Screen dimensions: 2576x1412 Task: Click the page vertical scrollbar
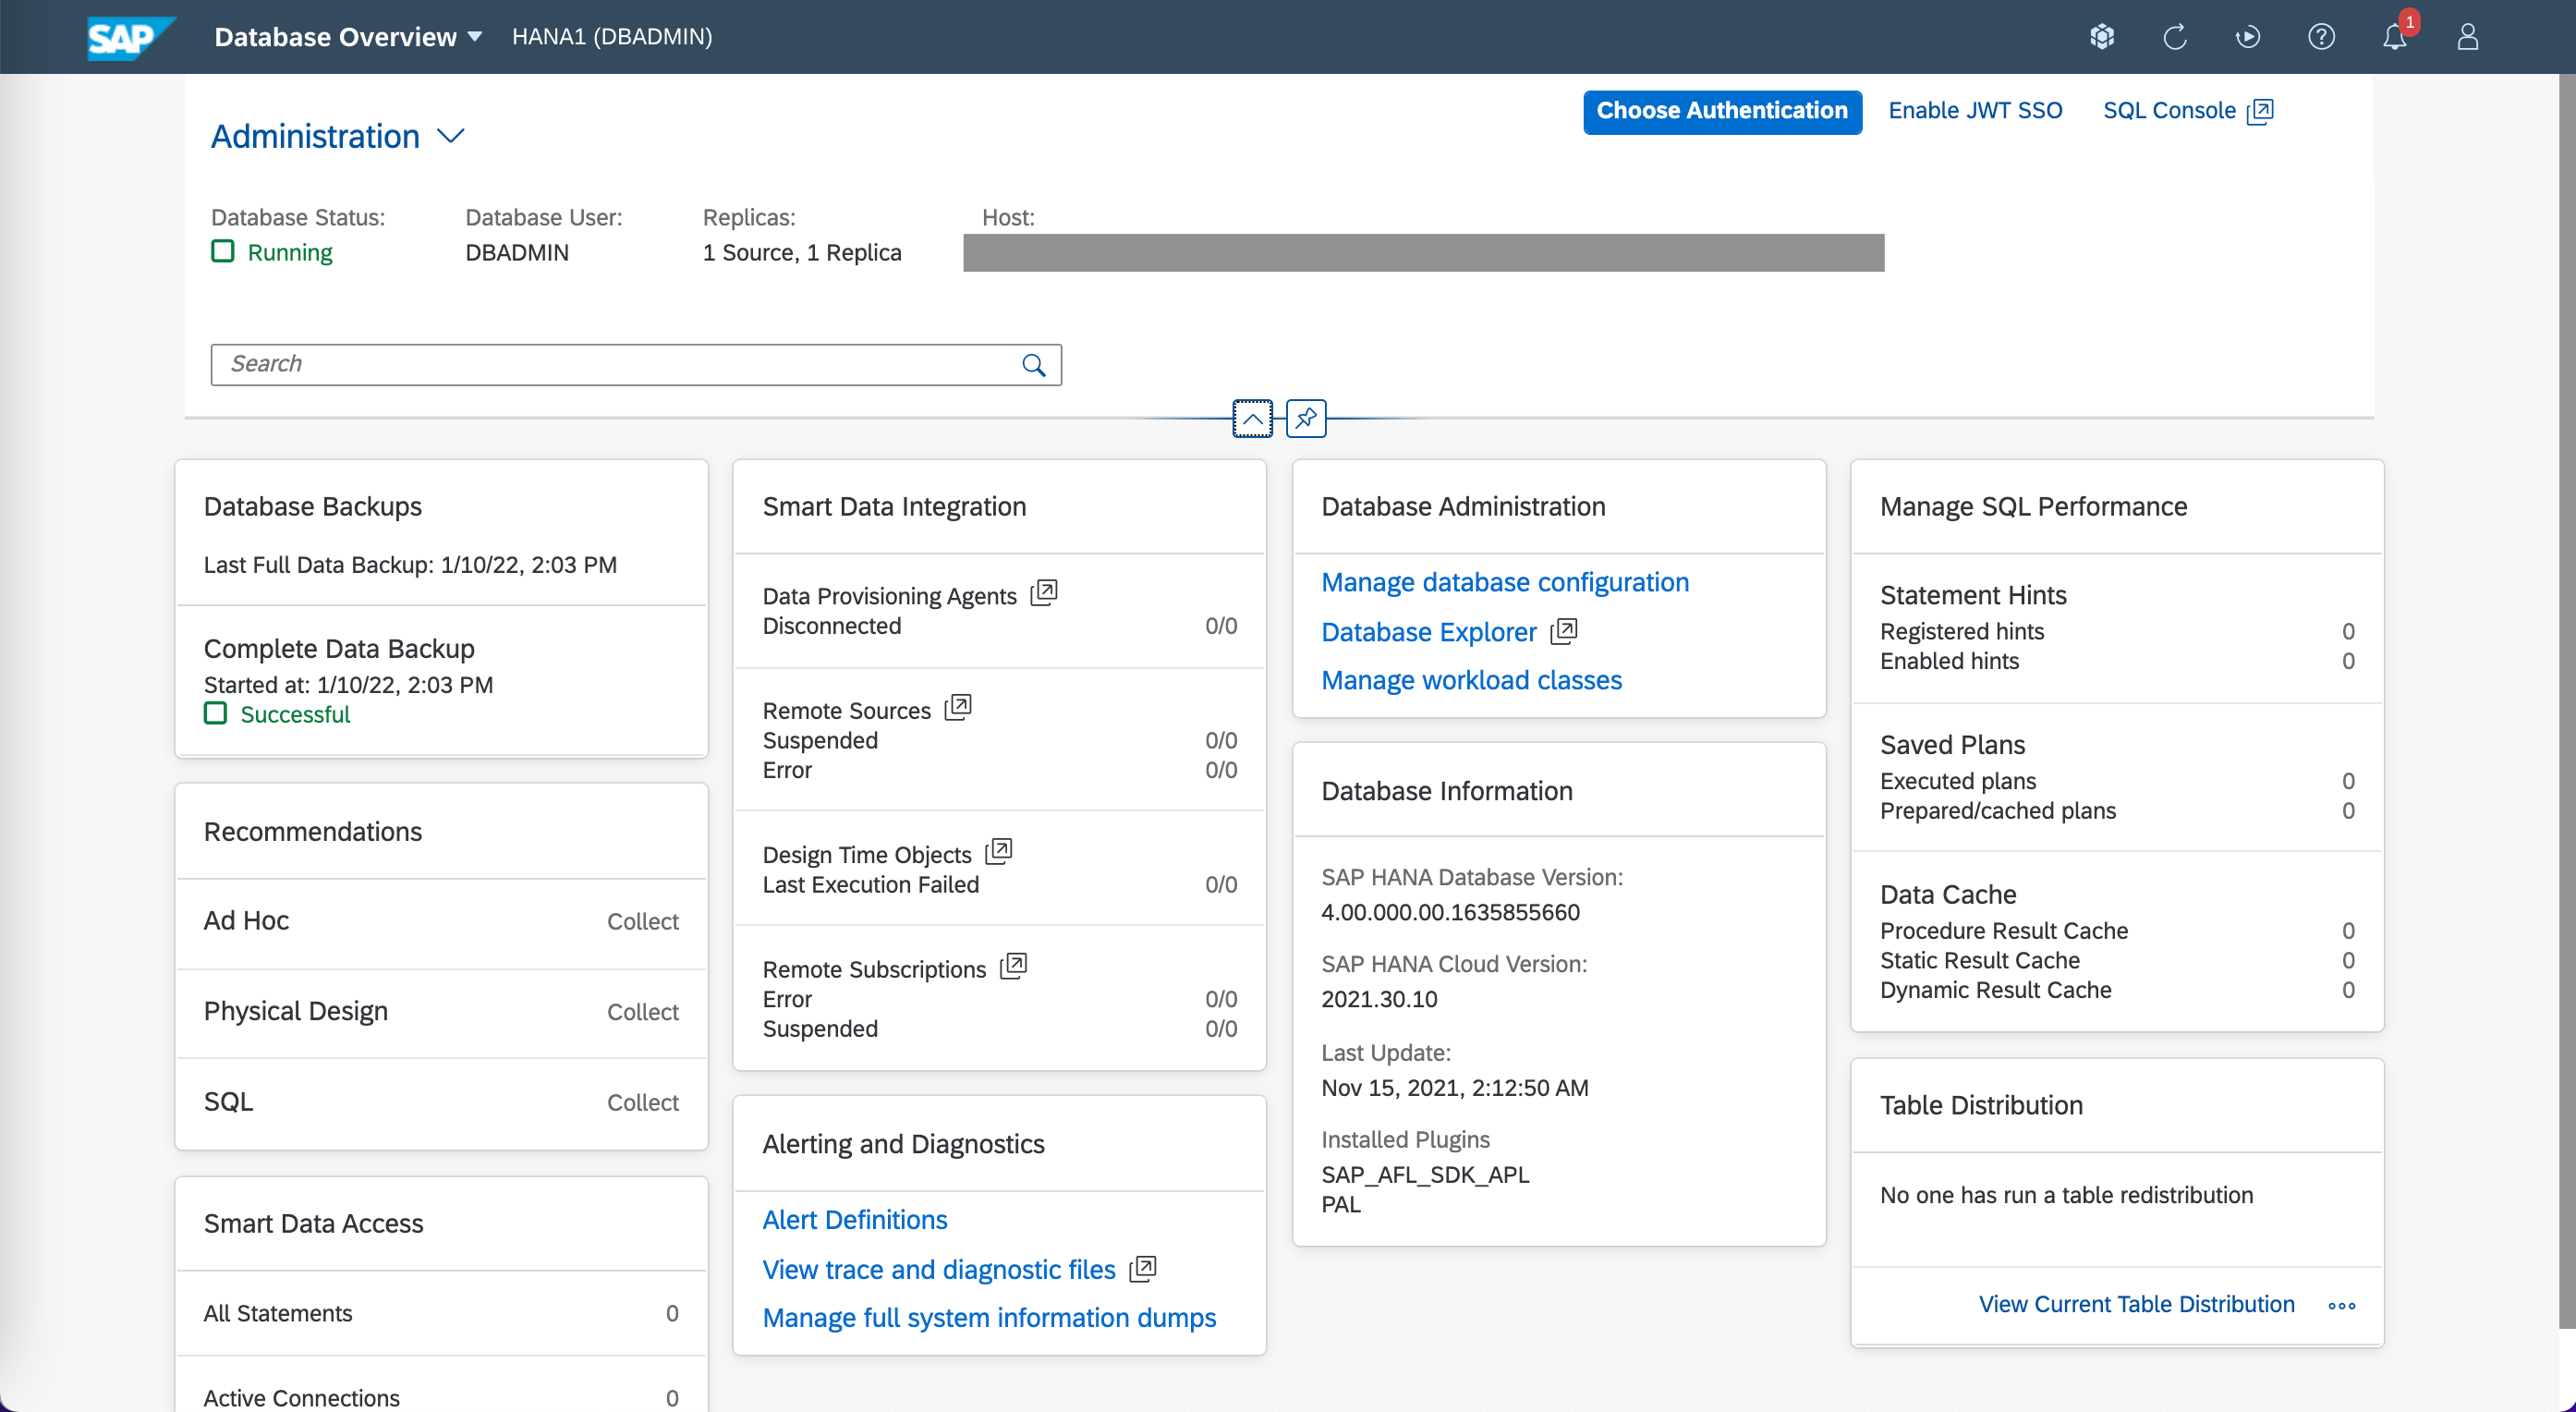(2567, 700)
